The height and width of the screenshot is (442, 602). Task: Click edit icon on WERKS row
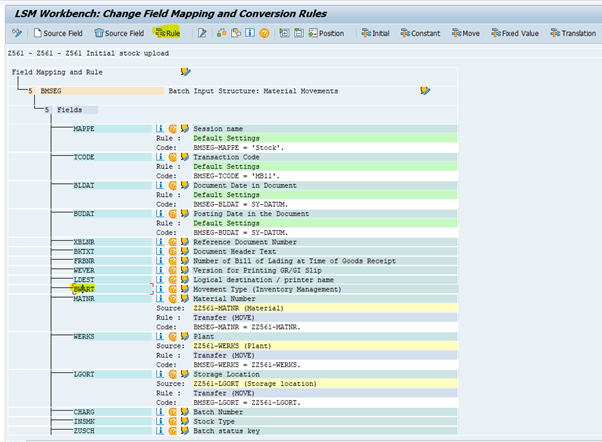(185, 336)
